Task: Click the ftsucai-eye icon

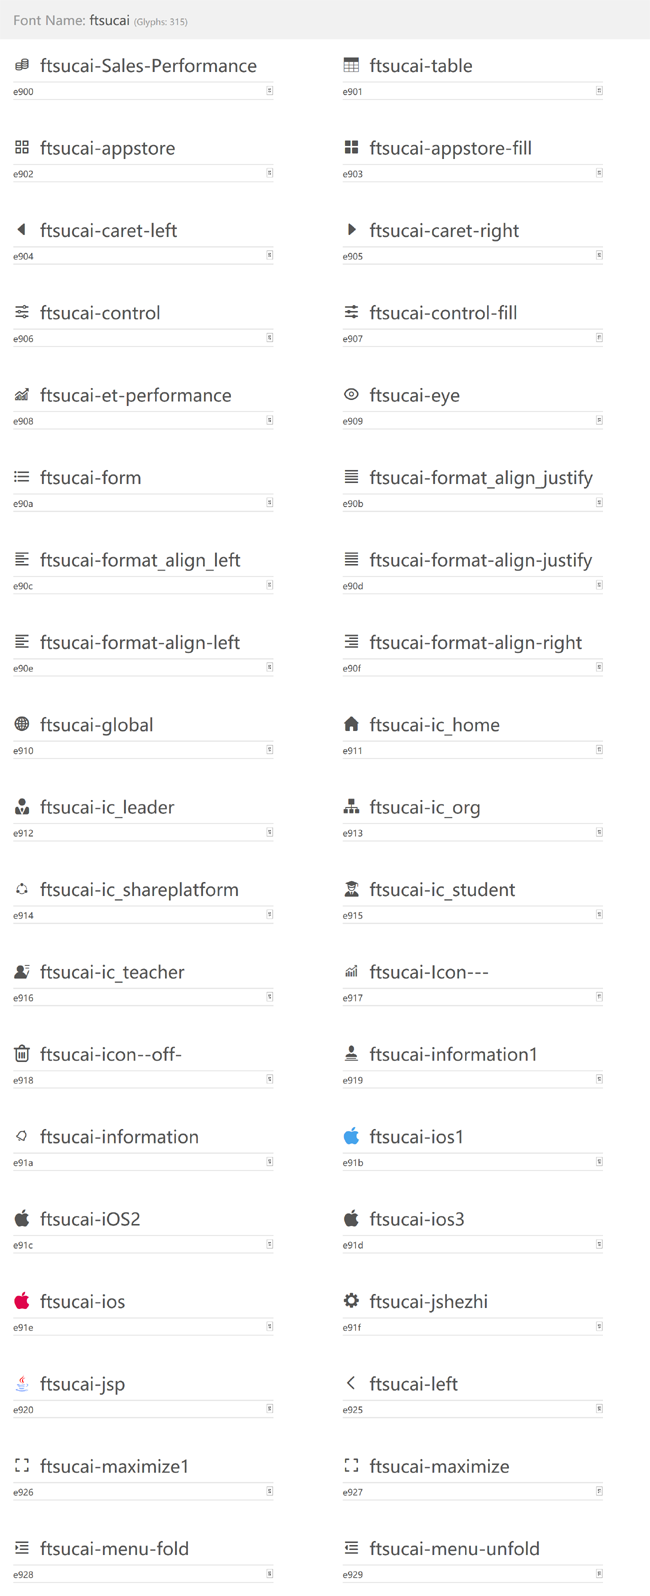Action: click(x=351, y=394)
